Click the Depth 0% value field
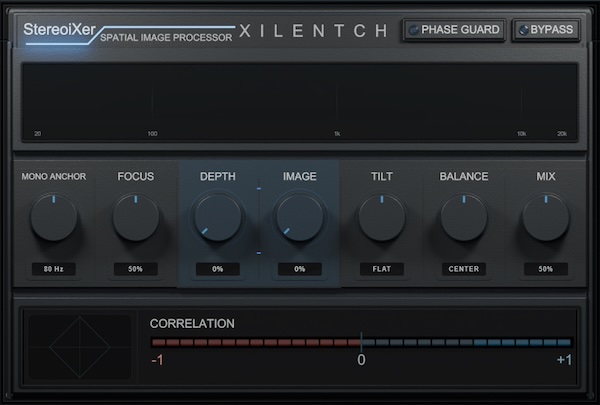Screen dimensions: 600x405 coord(218,269)
